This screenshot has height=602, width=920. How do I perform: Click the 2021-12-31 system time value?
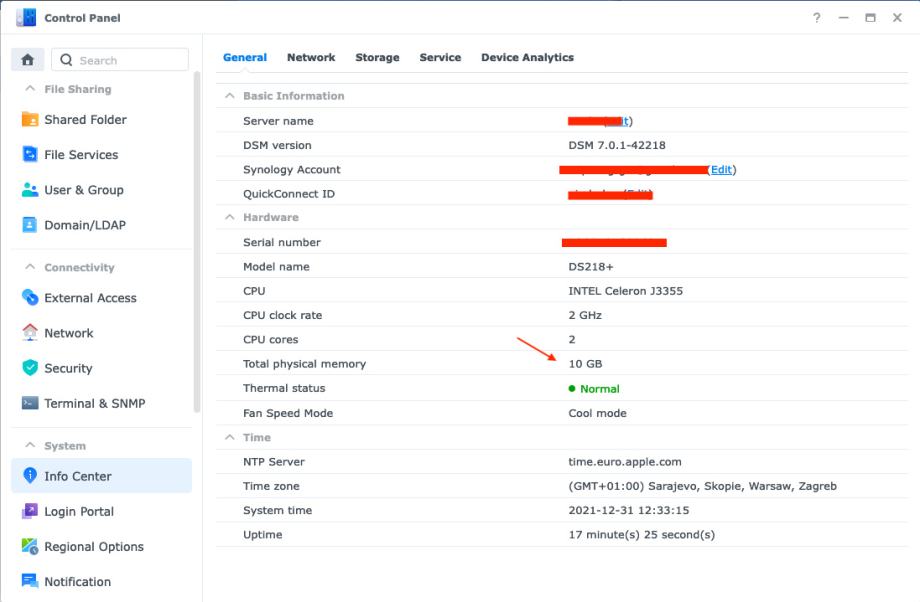(x=628, y=510)
